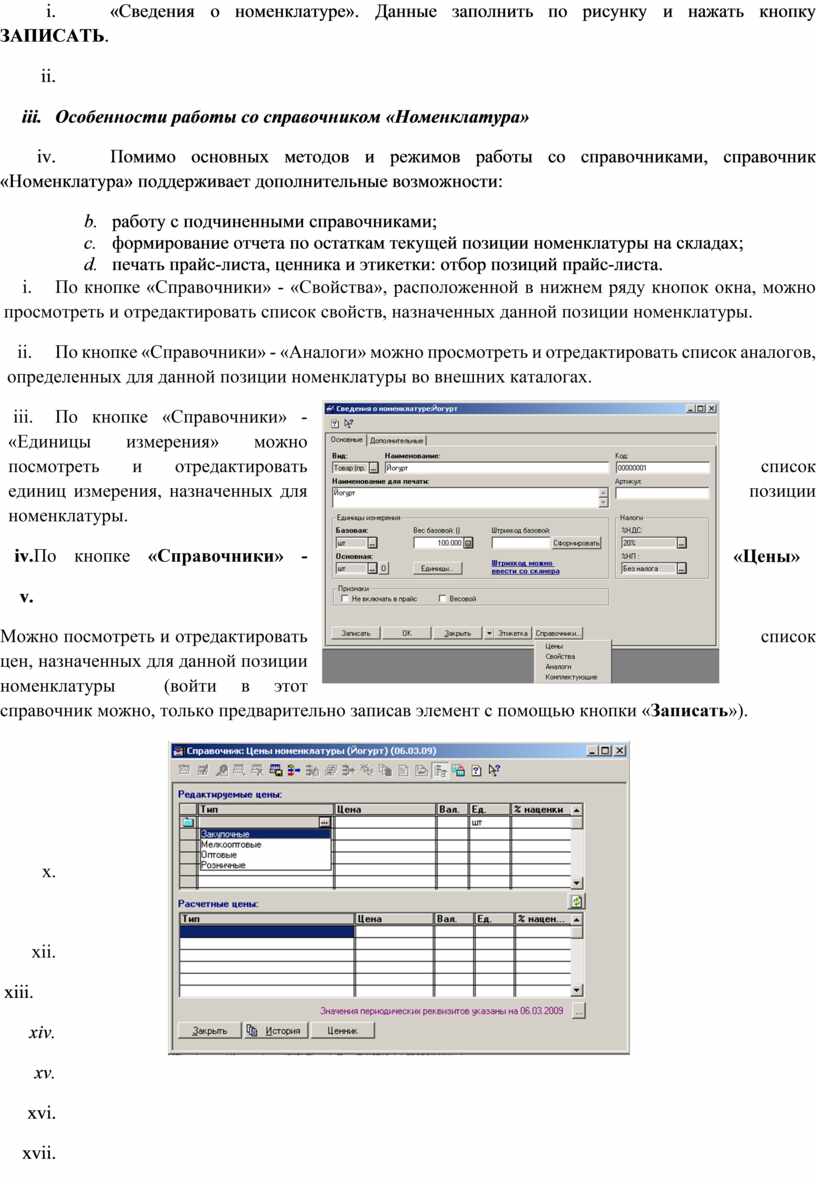The width and height of the screenshot is (816, 1184).
Task: Click the OK button in Сведения window
Action: (x=406, y=633)
